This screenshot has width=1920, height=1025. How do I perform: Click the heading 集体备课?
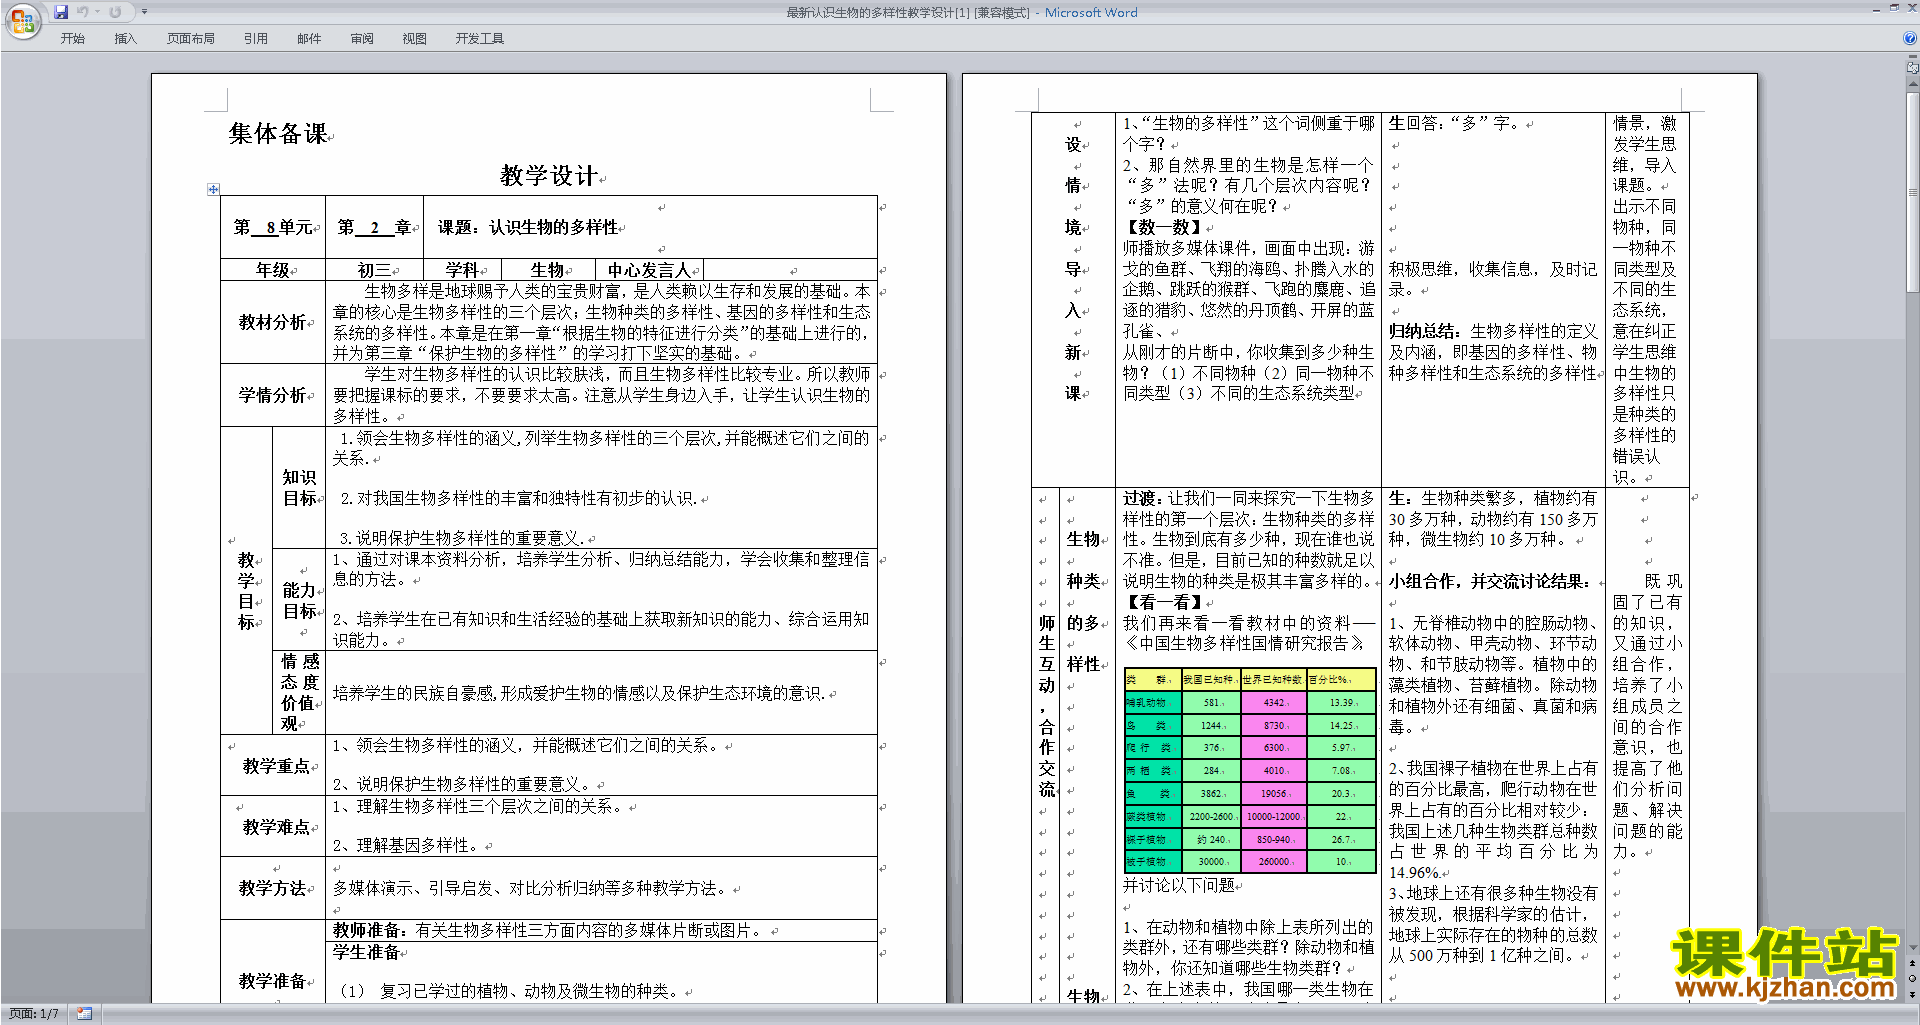[278, 134]
